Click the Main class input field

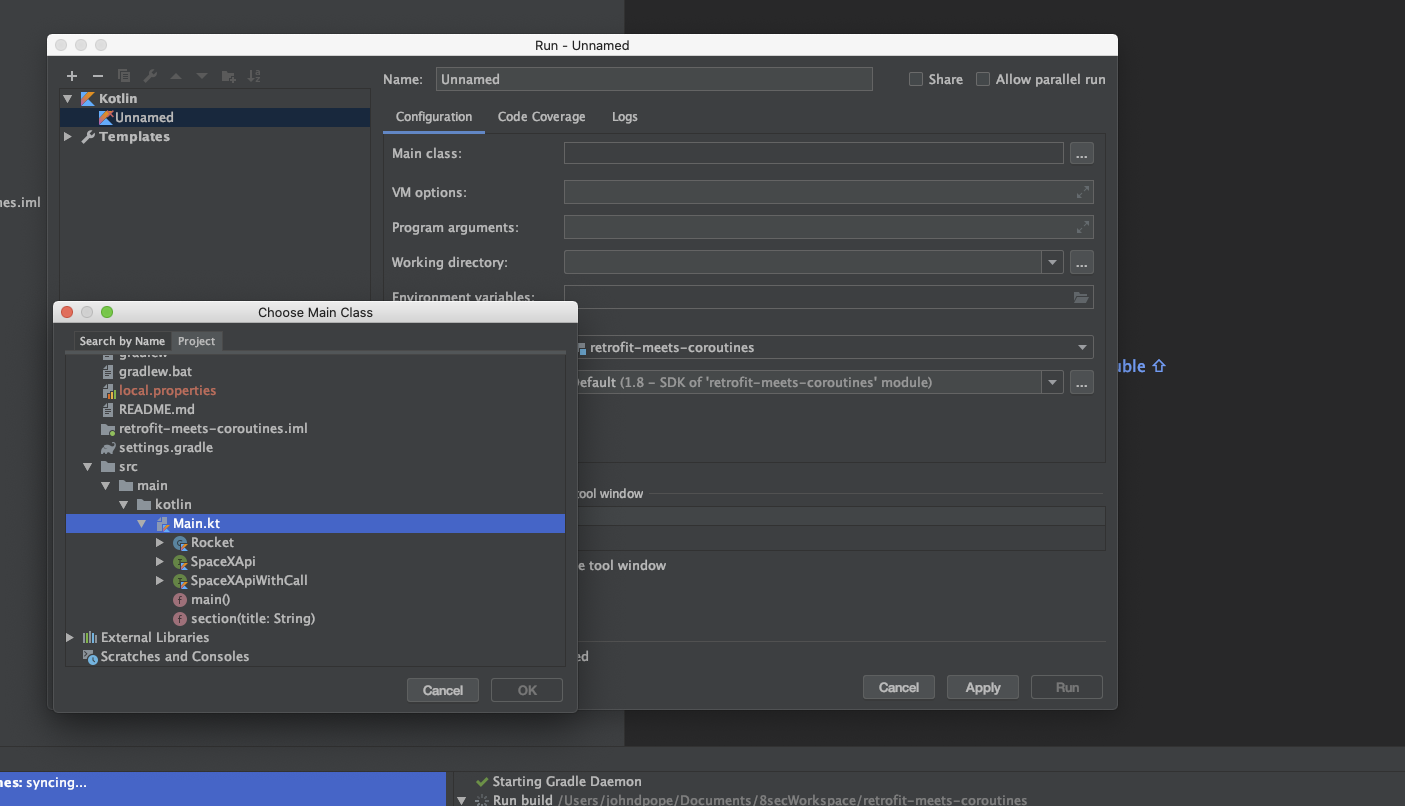pyautogui.click(x=814, y=153)
